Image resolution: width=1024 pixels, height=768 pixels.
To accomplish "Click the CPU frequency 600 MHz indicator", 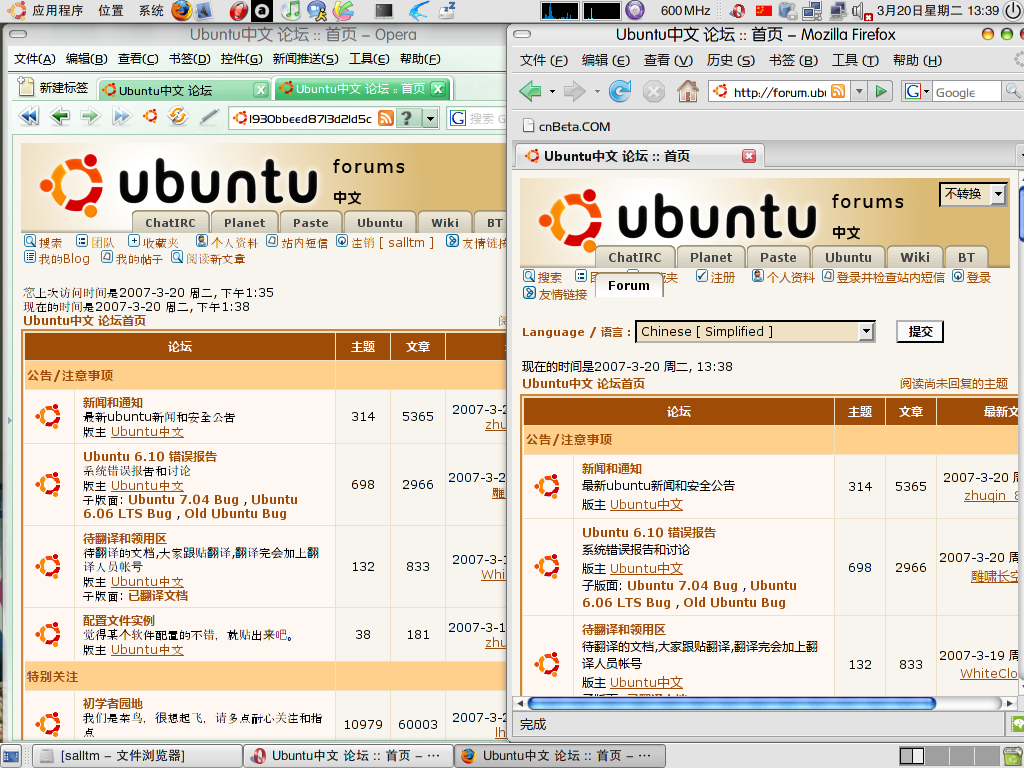I will tap(685, 10).
